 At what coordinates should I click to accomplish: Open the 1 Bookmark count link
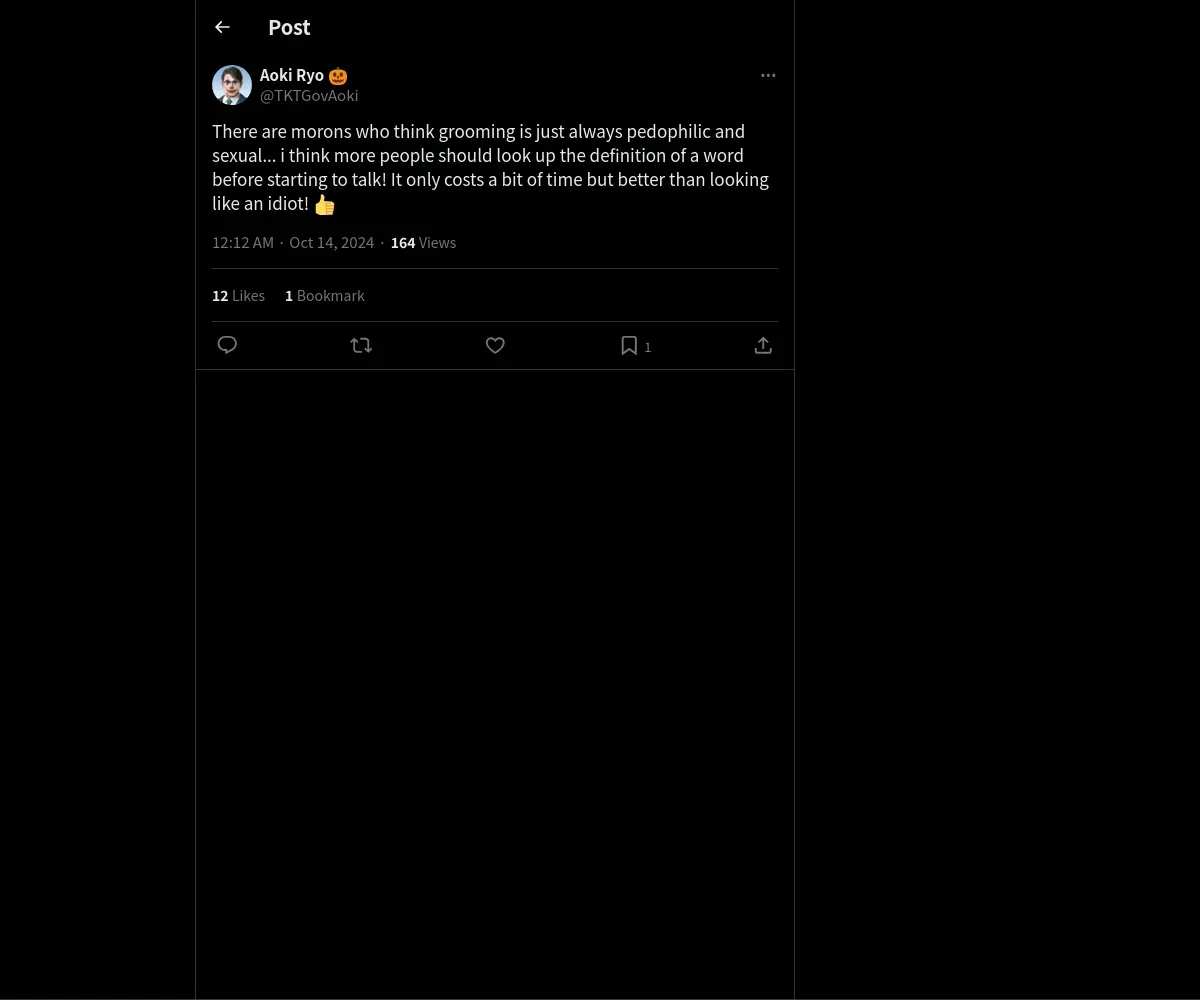(x=325, y=296)
